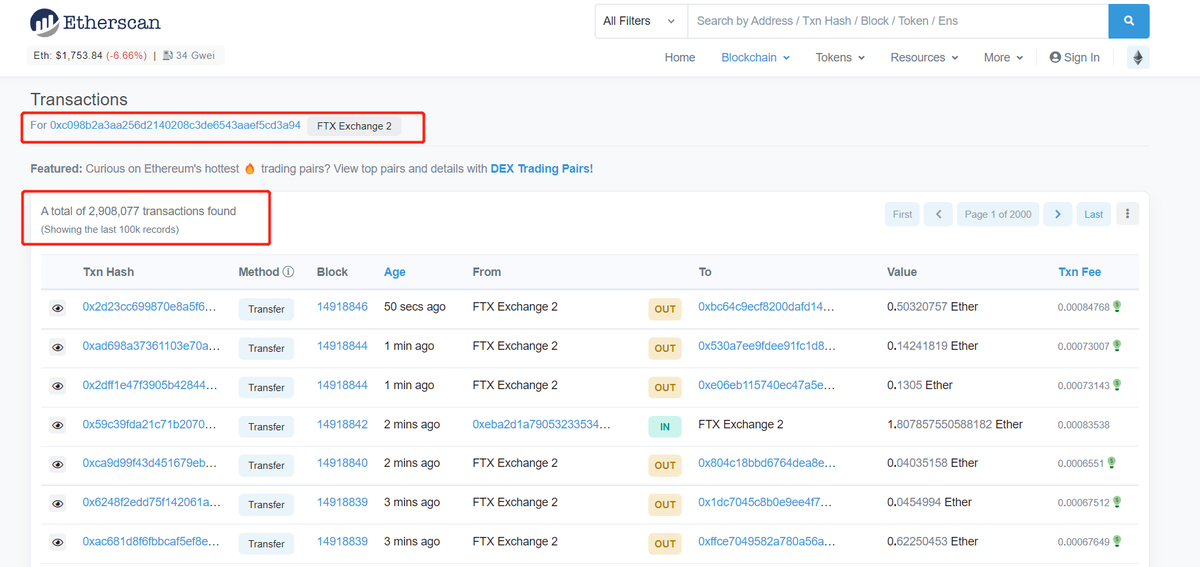Click the FTX Exchange 2 label tag

pos(354,126)
